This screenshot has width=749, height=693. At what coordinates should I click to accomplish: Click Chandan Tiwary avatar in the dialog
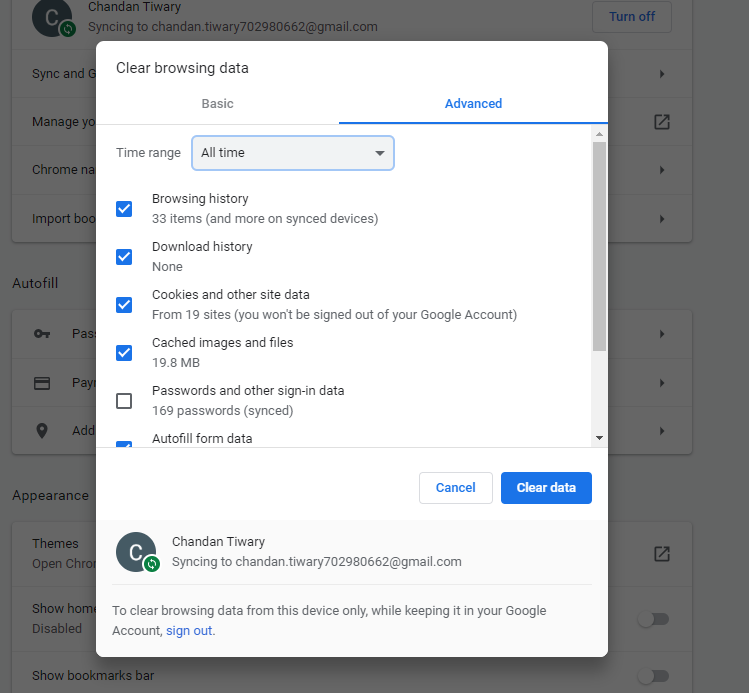coord(136,552)
